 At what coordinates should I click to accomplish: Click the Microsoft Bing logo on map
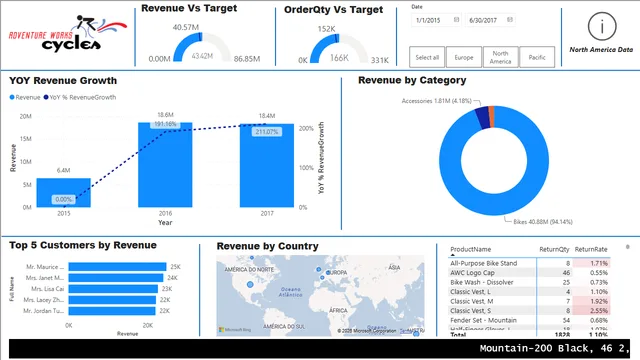235,329
